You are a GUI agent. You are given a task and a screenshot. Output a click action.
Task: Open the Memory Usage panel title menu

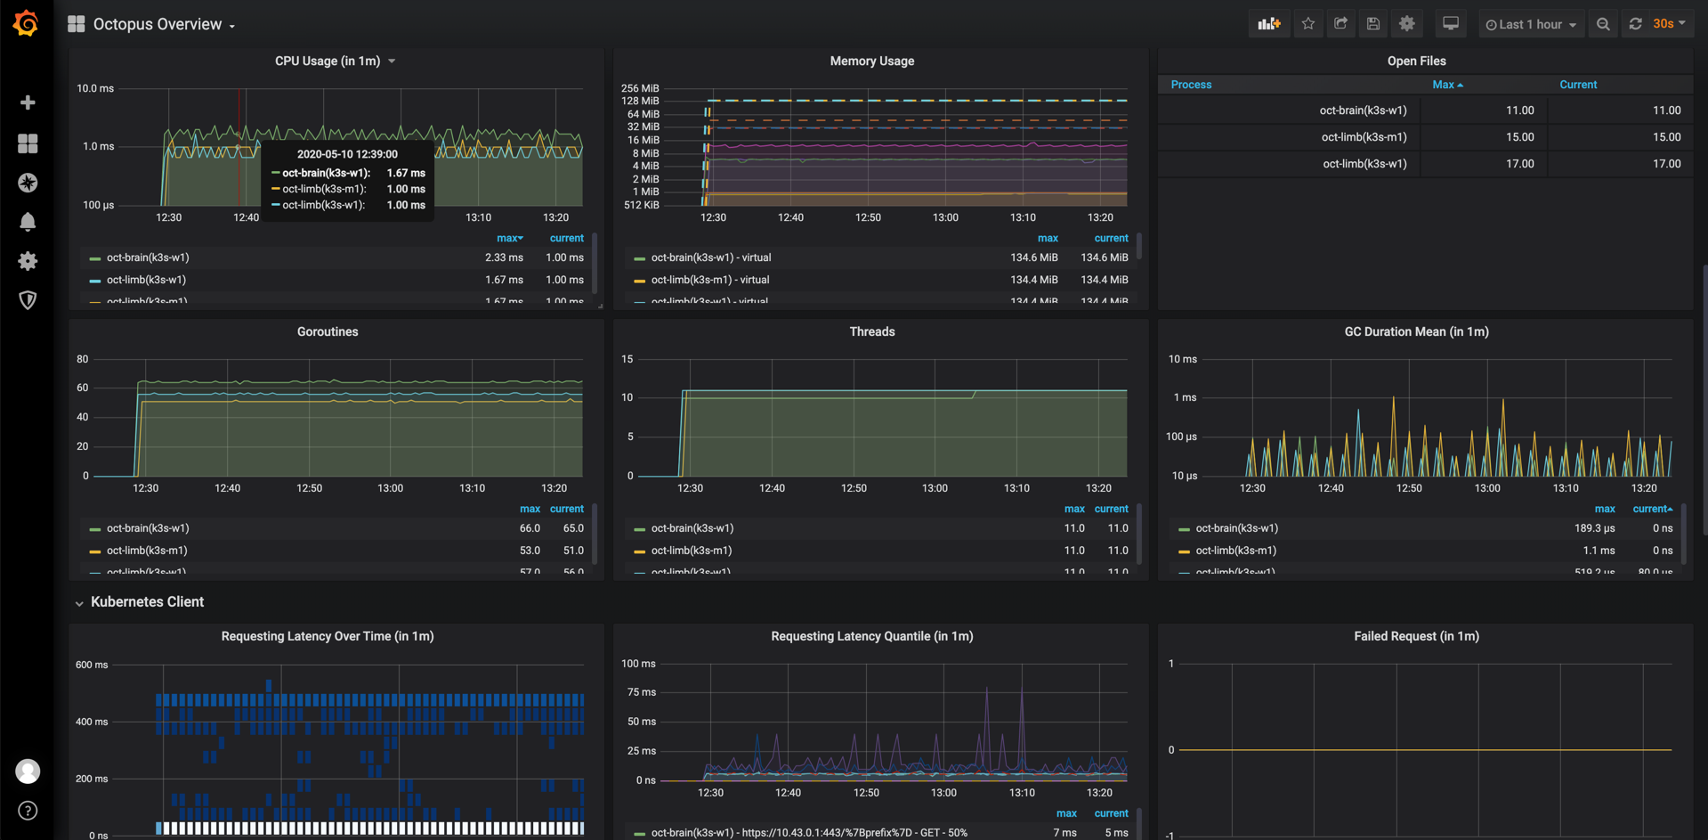[872, 61]
